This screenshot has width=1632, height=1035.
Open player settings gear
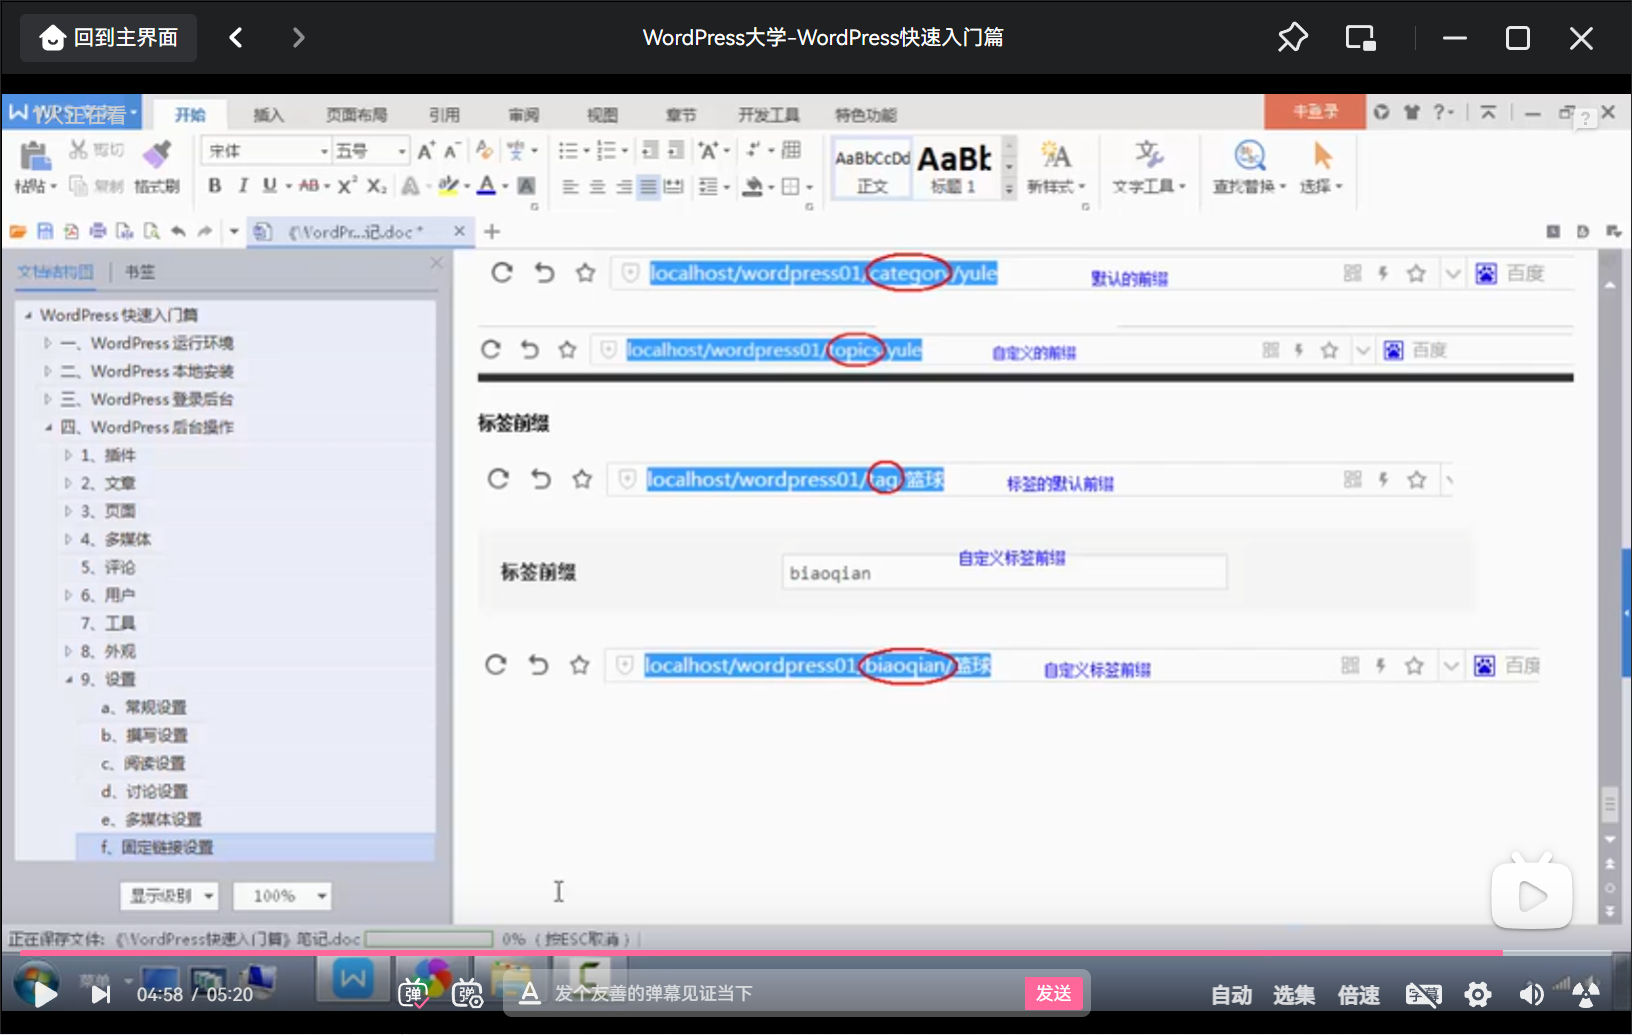tap(1478, 994)
